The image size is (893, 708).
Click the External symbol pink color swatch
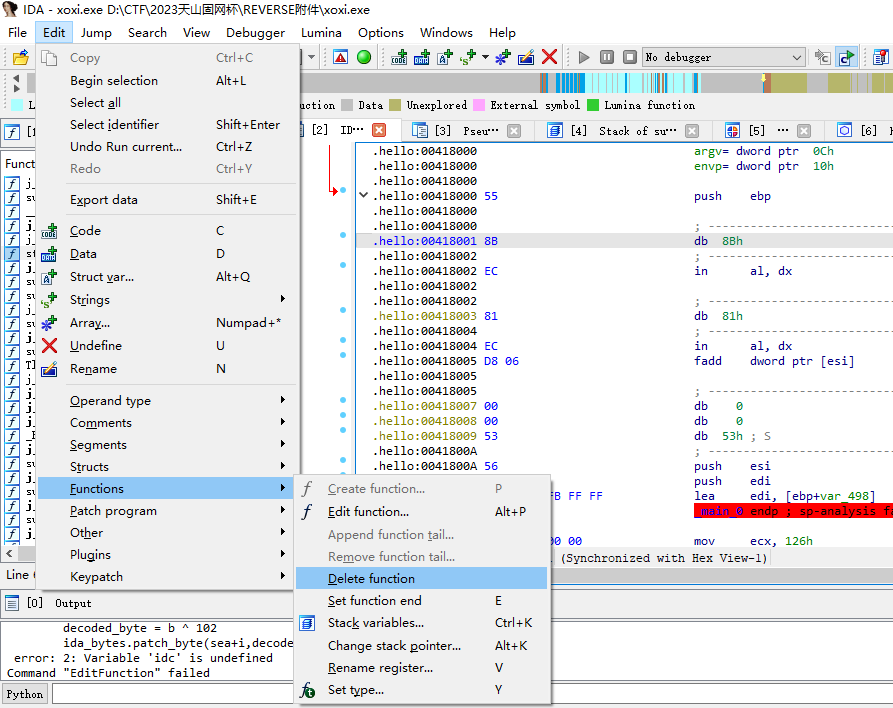(480, 105)
